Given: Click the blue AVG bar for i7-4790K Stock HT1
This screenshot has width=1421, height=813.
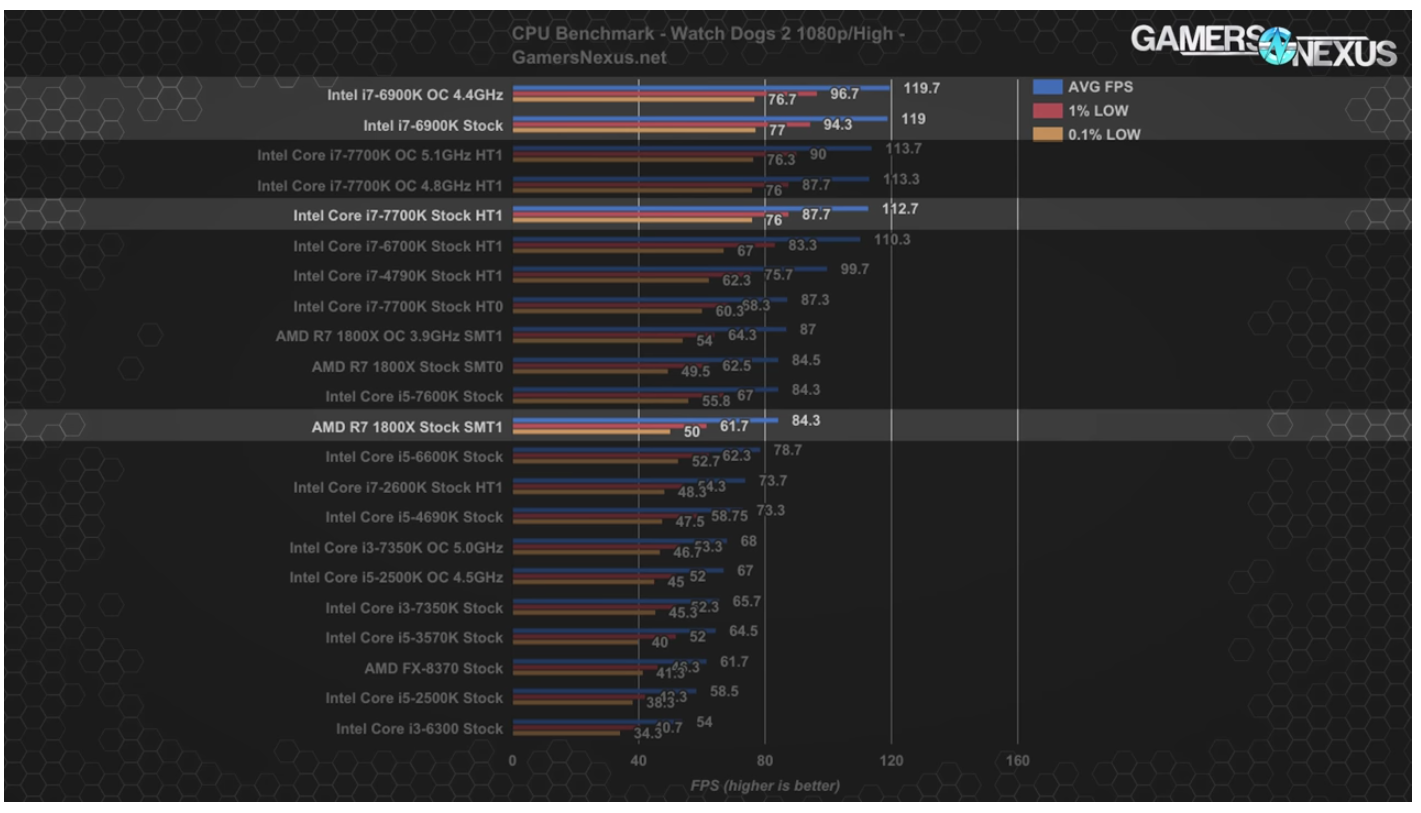Looking at the screenshot, I should (670, 269).
